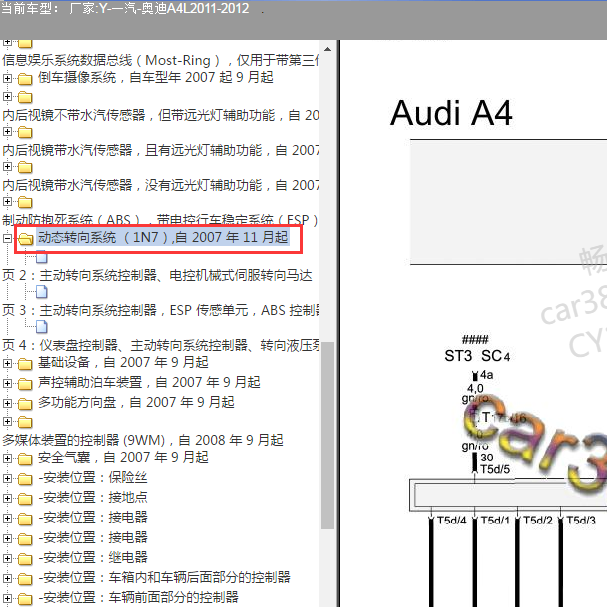
Task: Expand the 基础设备 folder node
Action: [x=7, y=363]
